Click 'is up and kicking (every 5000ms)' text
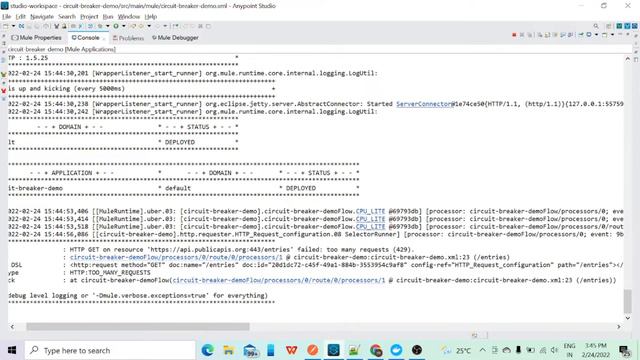 (66, 89)
